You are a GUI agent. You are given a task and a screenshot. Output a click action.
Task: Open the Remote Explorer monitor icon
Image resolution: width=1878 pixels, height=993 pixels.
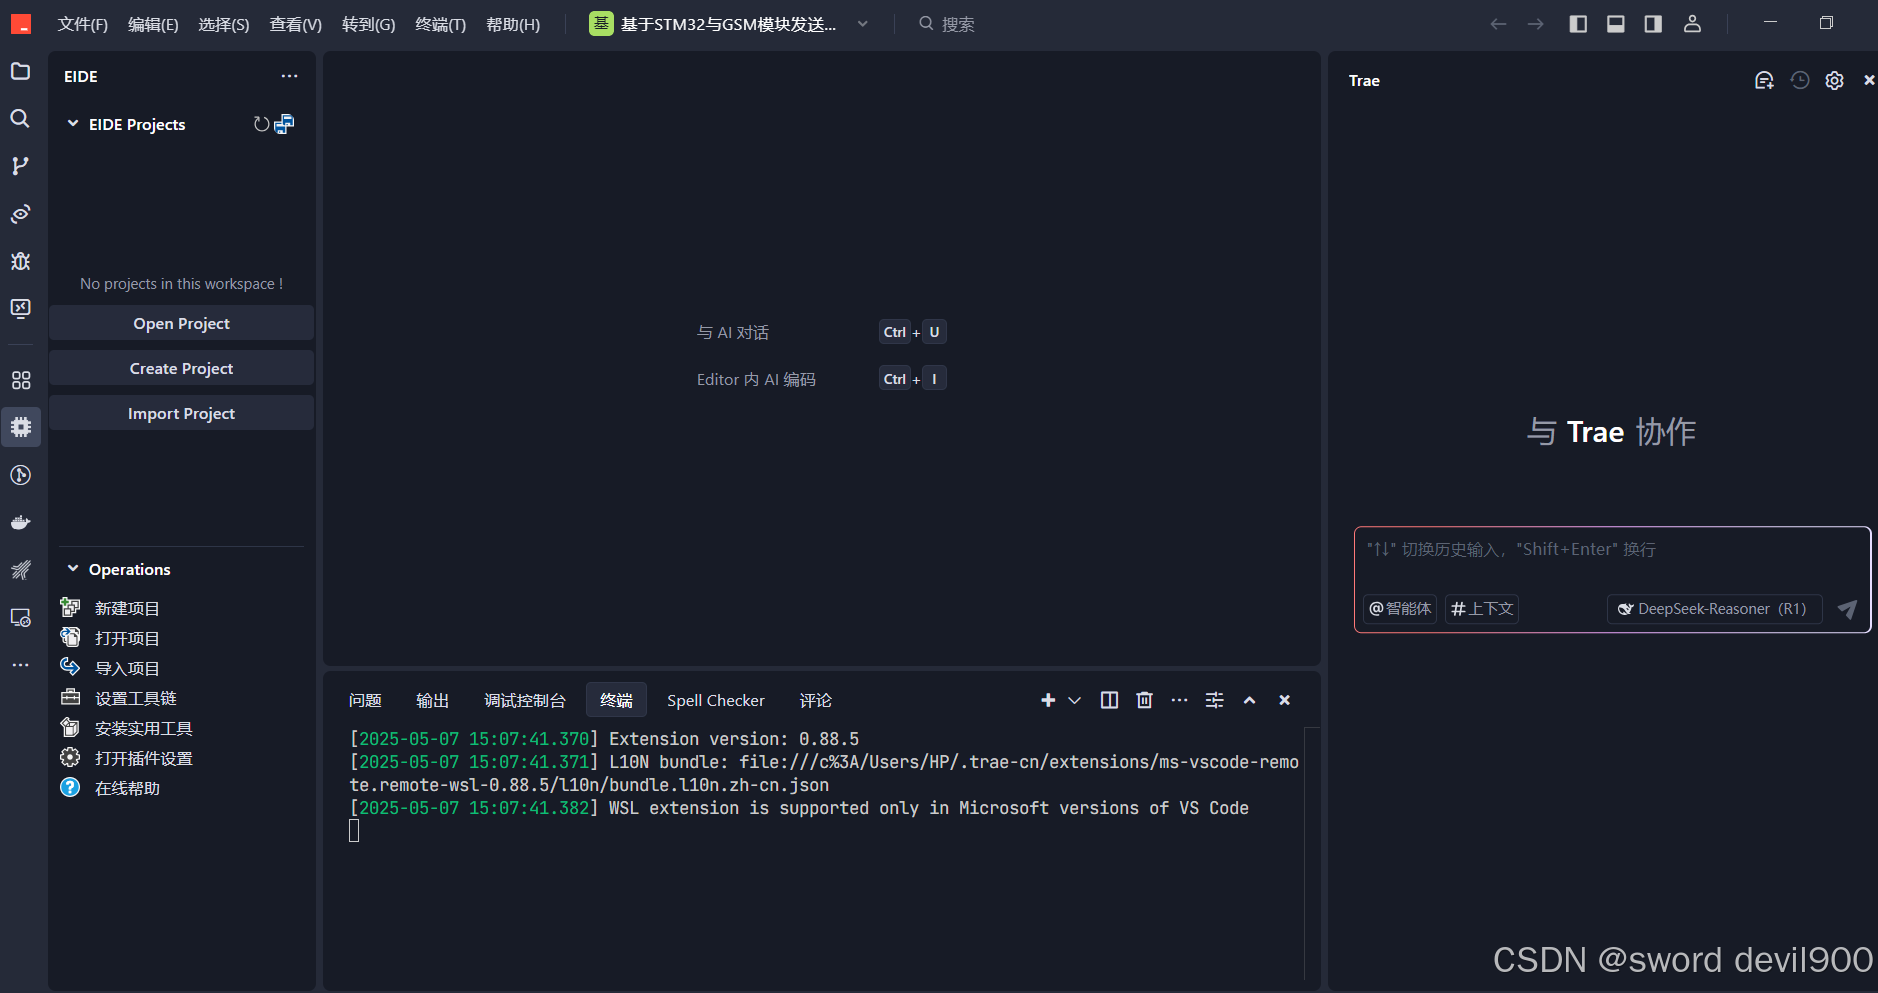[x=20, y=308]
